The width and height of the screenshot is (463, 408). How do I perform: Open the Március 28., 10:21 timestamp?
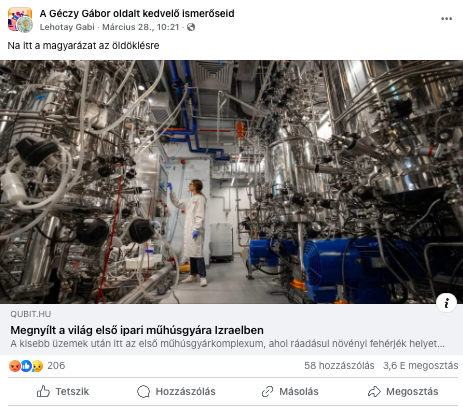coord(141,27)
